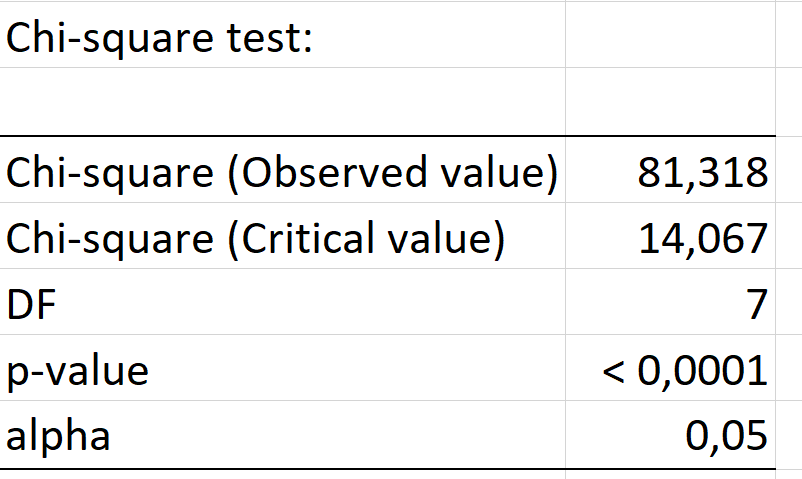Select the 'p-value' label cell
This screenshot has height=479, width=802.
(x=282, y=368)
